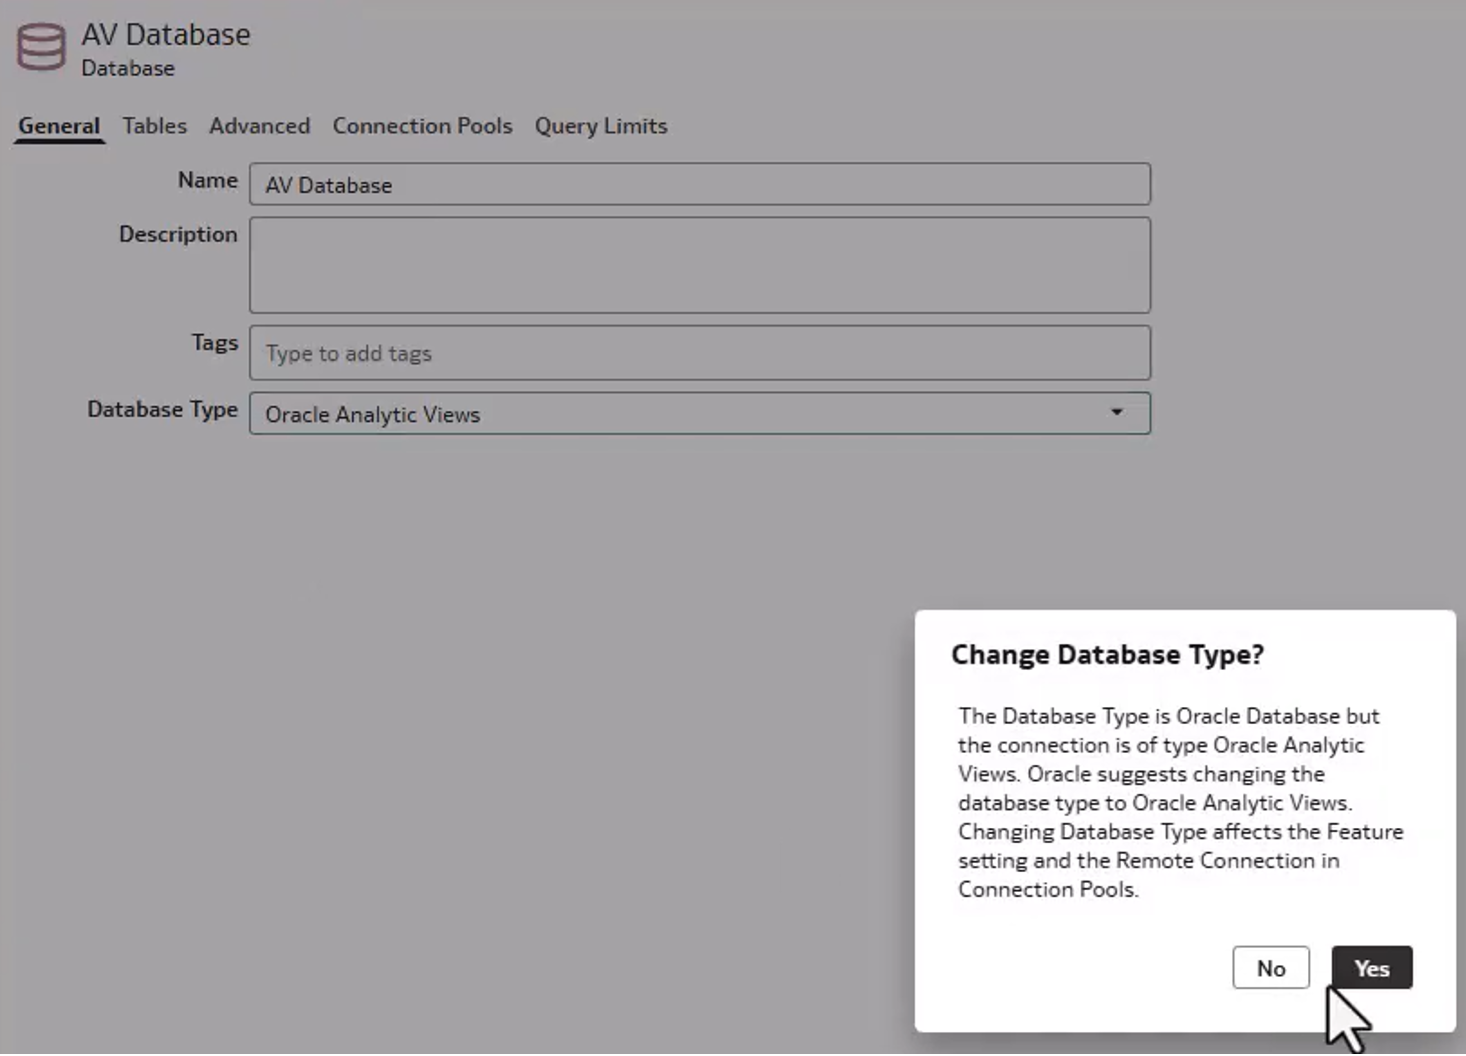Click the AV Database title heading
This screenshot has height=1056, width=1466.
tap(166, 33)
